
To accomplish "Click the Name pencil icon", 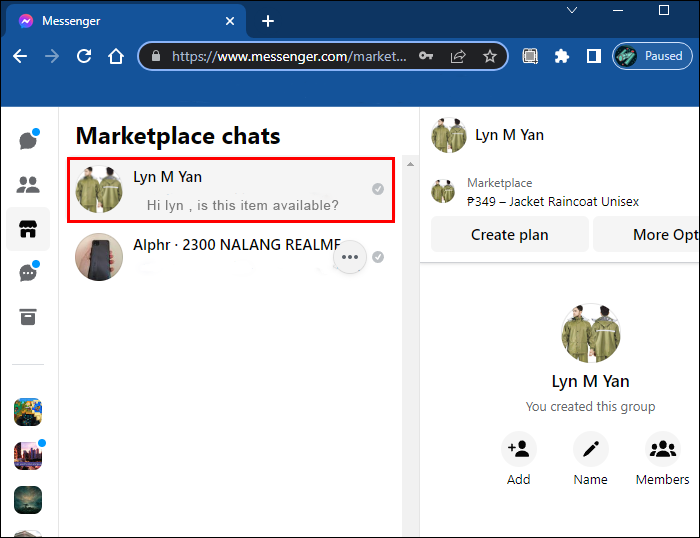I will click(x=590, y=450).
